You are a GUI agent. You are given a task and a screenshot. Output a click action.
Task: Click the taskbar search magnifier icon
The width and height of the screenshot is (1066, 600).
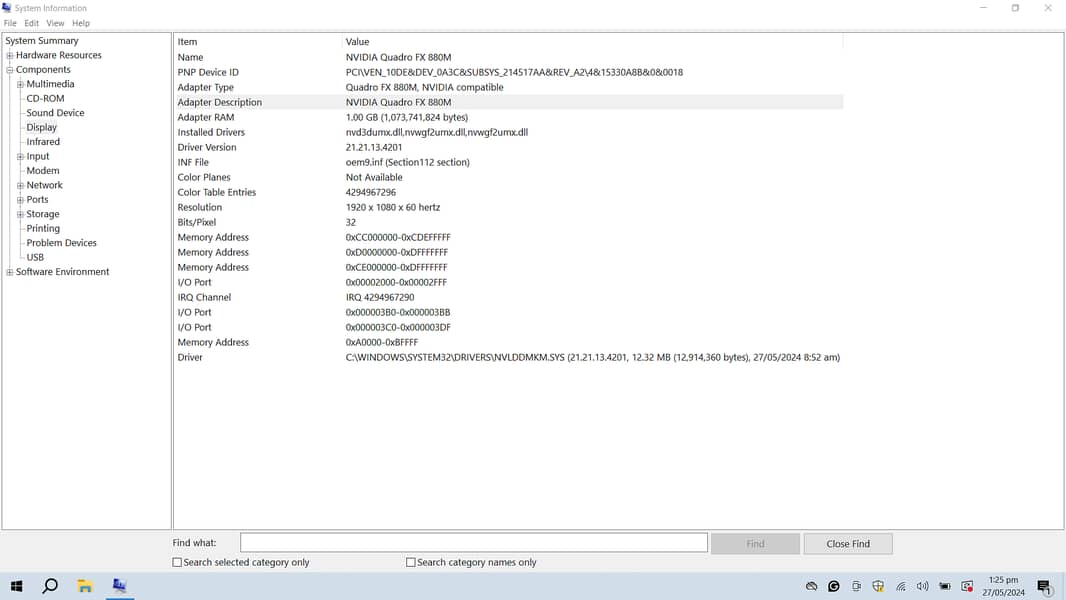50,586
